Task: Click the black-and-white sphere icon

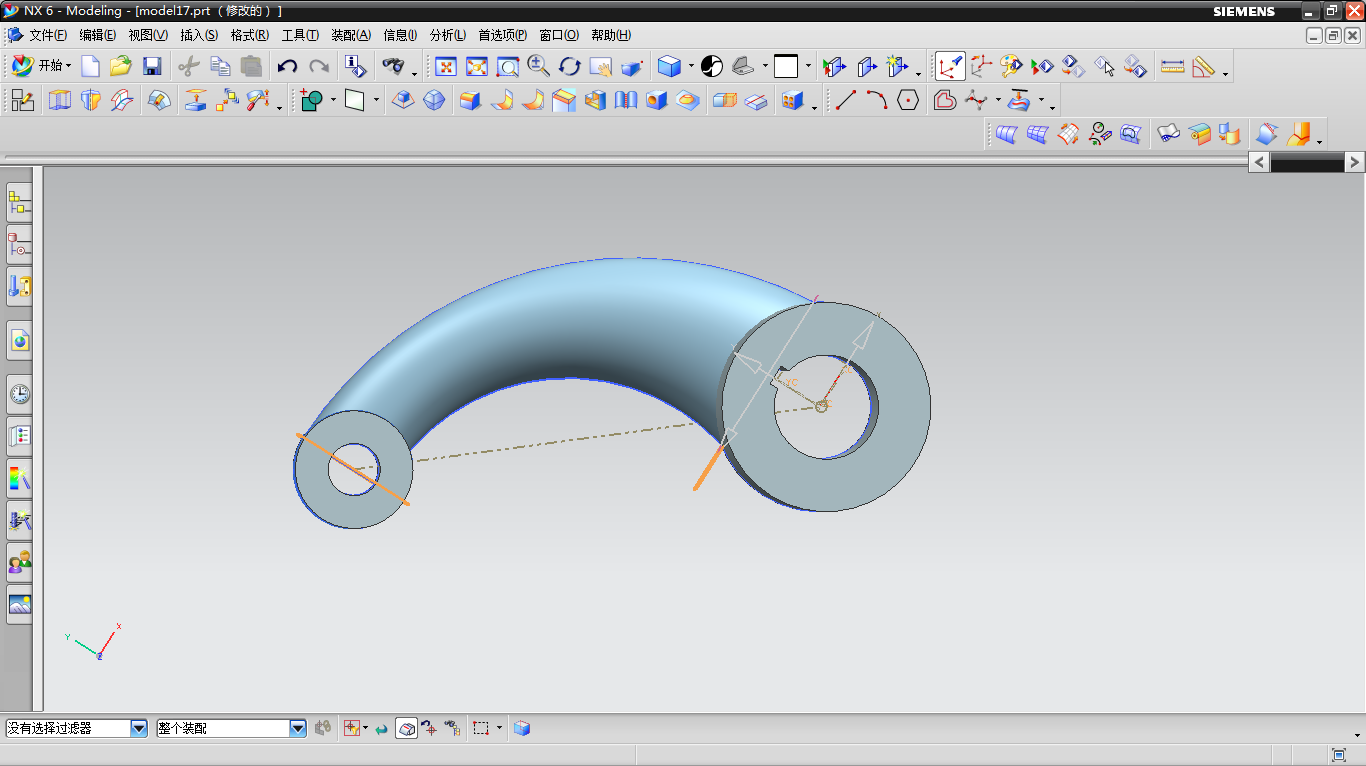Action: click(712, 67)
